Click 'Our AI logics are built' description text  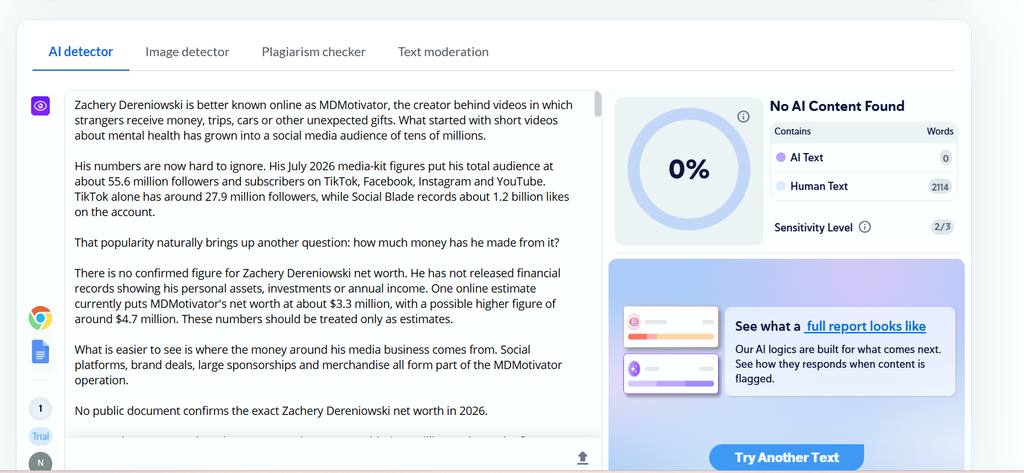[x=839, y=363]
